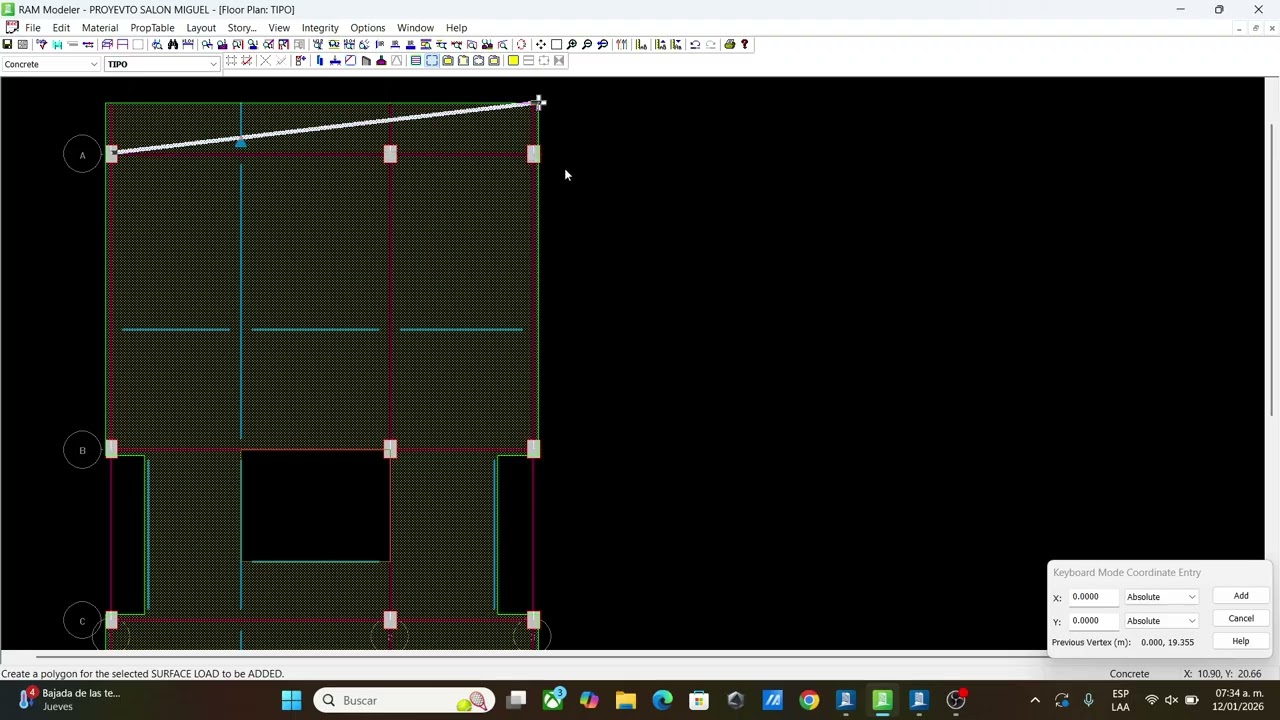This screenshot has height=720, width=1280.
Task: Open the X coordinate Absolute dropdown
Action: [x=1161, y=597]
